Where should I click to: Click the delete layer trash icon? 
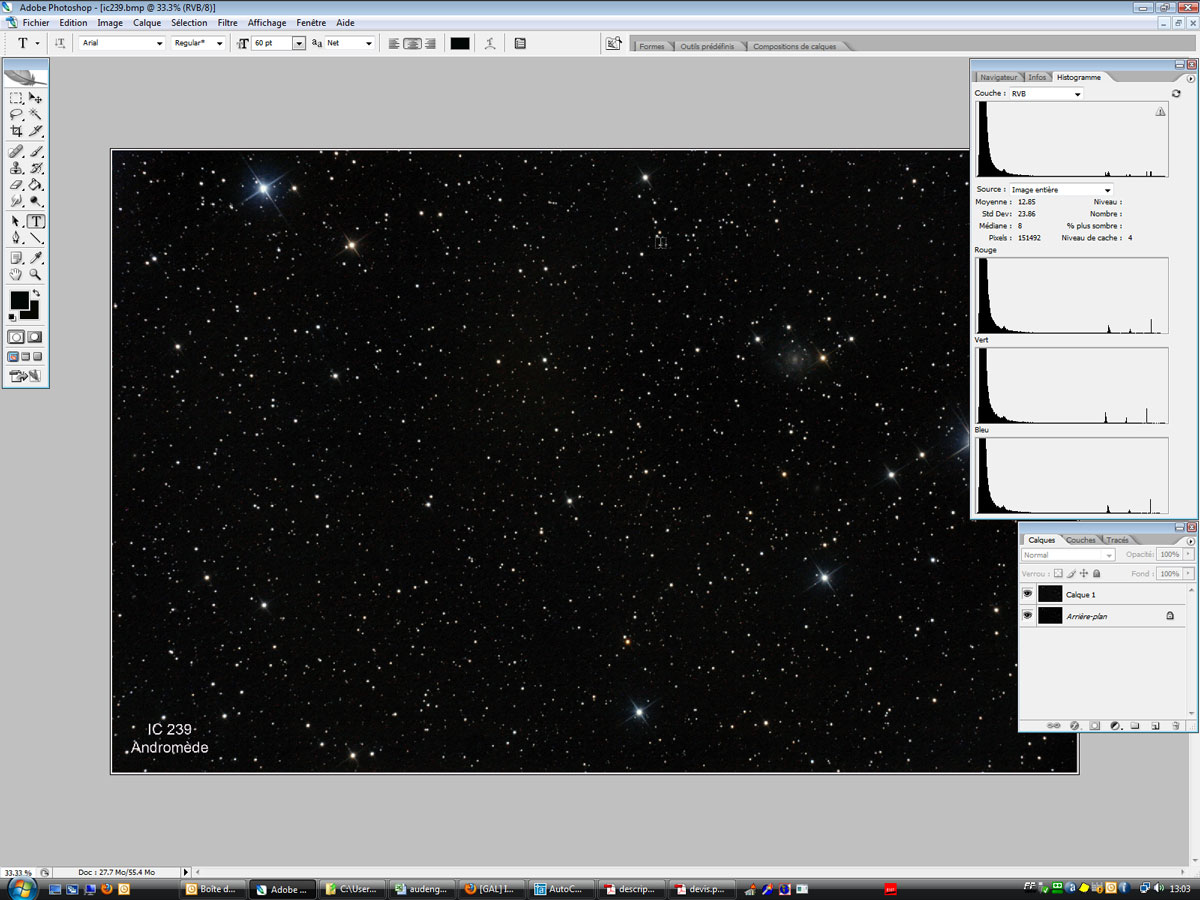point(1176,725)
